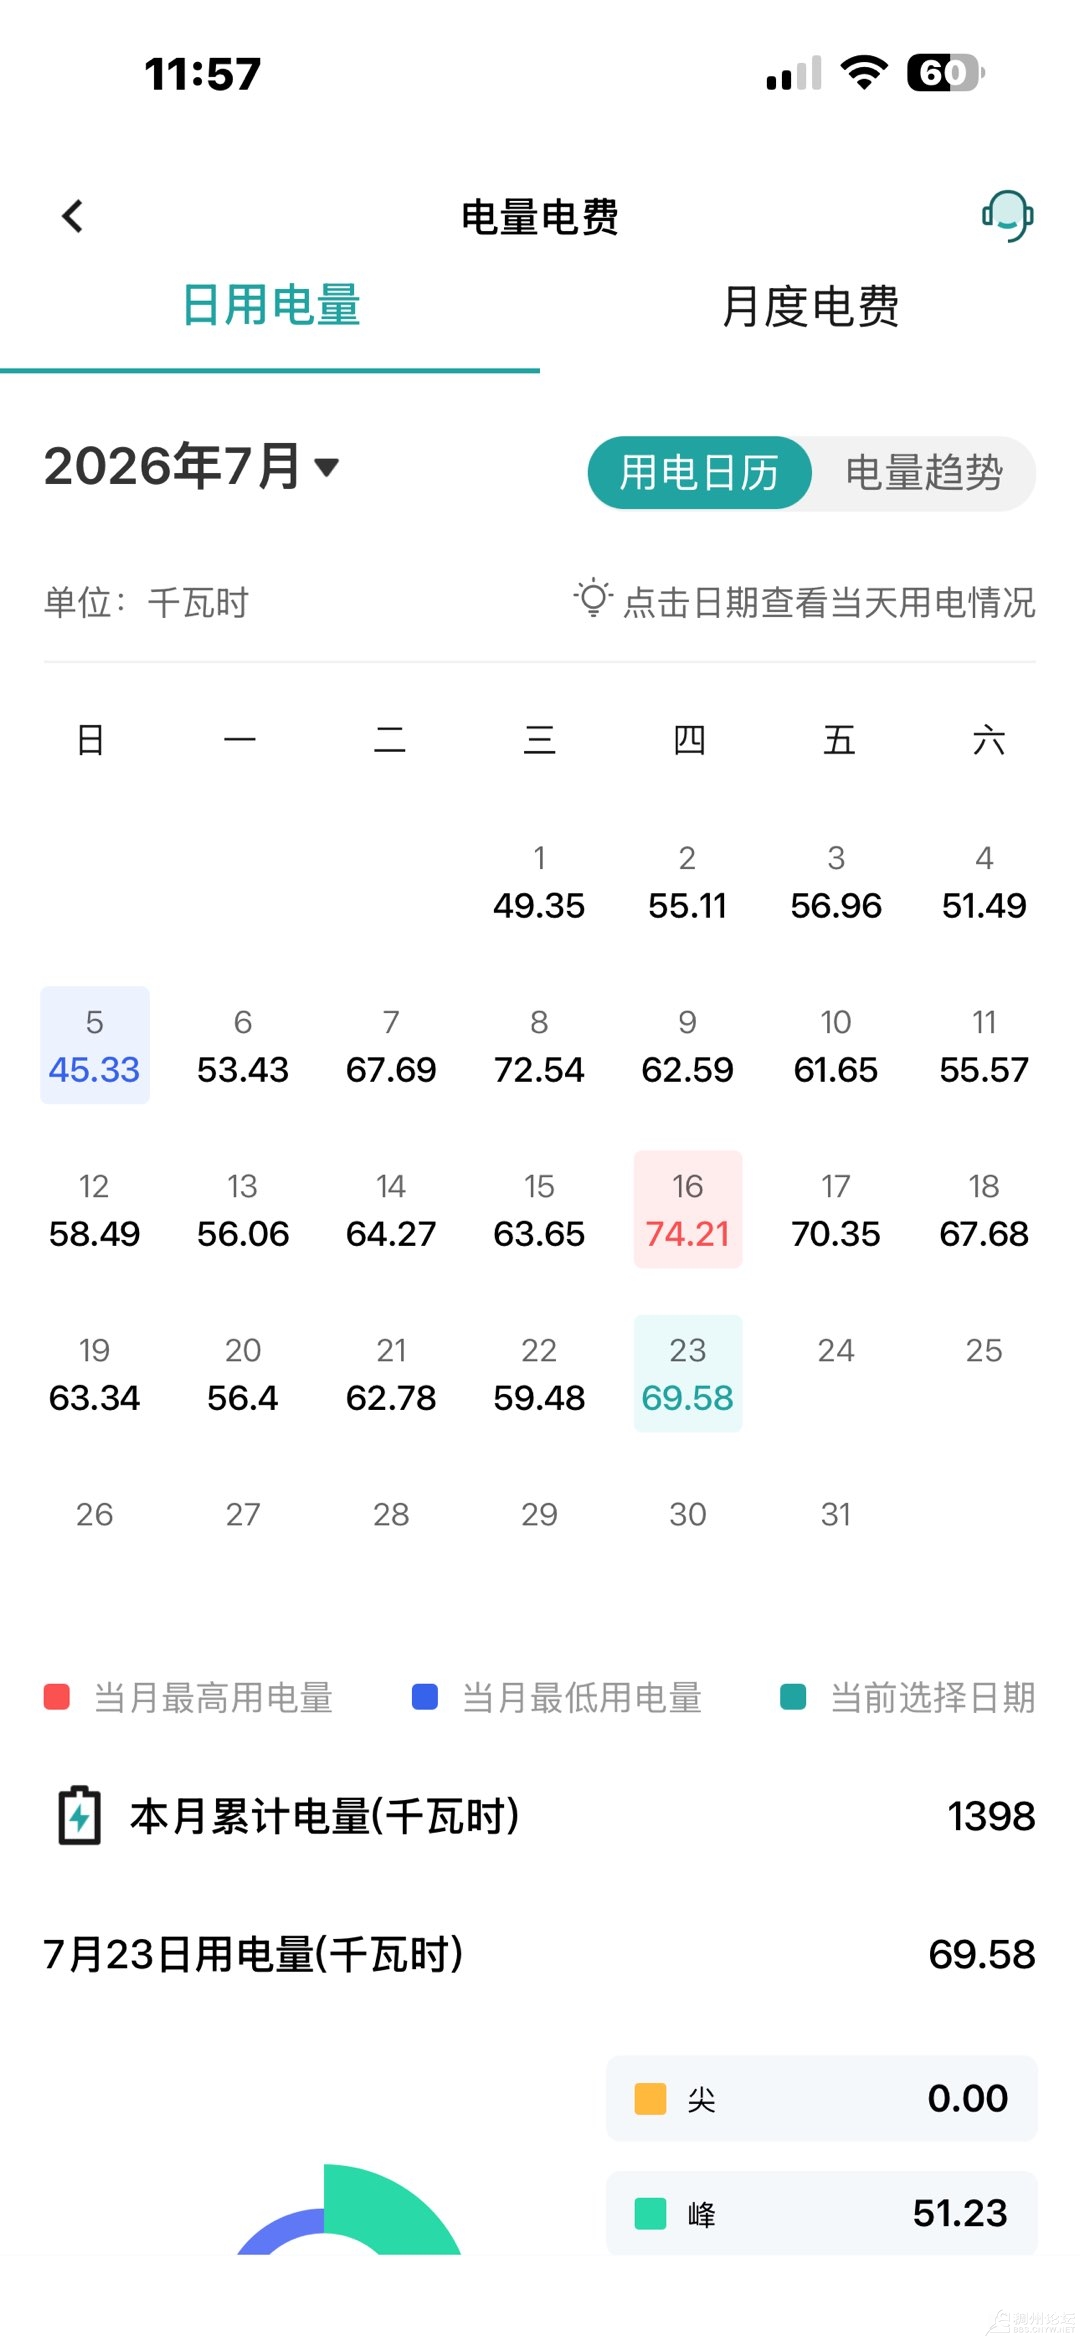Tap date 30 in calendar
This screenshot has height=2341, width=1080.
pyautogui.click(x=687, y=1515)
